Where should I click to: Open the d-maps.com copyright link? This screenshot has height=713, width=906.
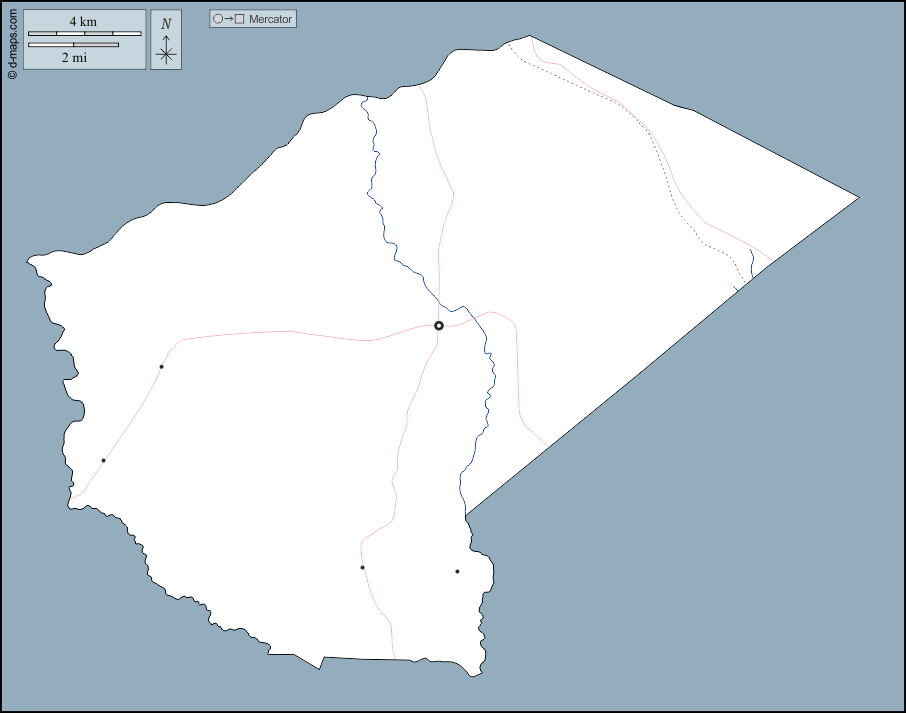[x=12, y=41]
